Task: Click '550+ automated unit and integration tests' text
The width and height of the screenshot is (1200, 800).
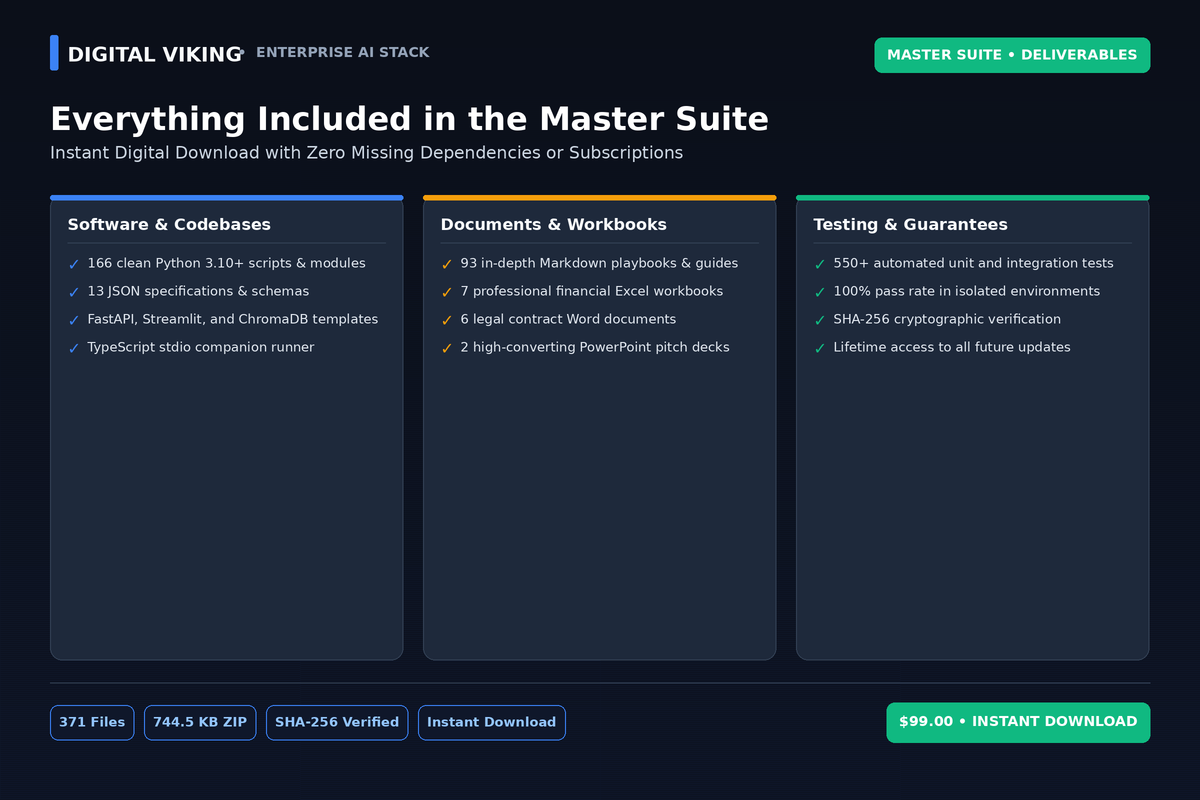Action: click(x=973, y=263)
